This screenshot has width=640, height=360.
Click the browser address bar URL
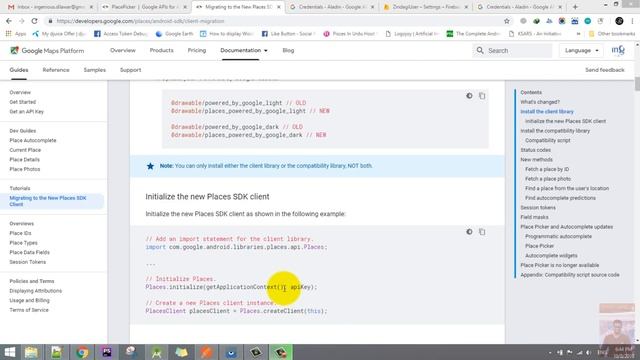(140, 21)
